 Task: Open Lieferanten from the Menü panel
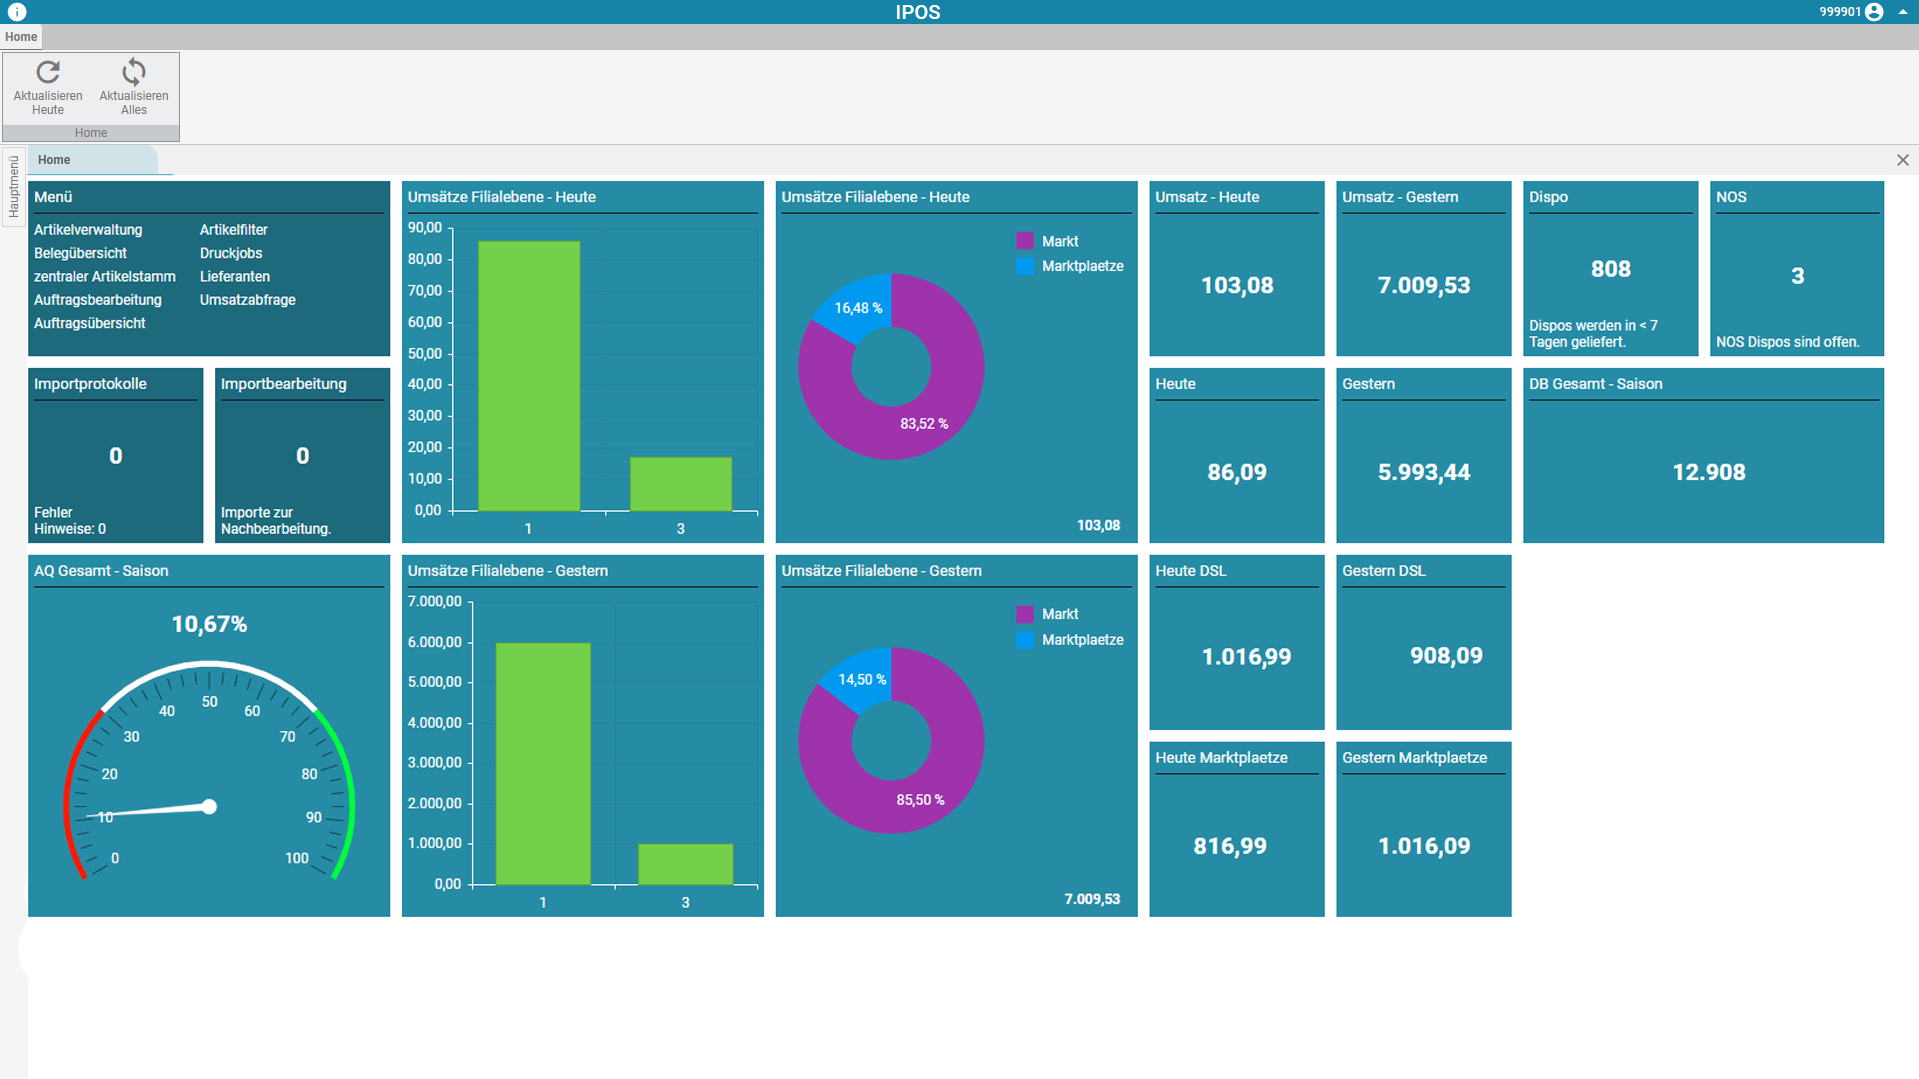[x=234, y=276]
